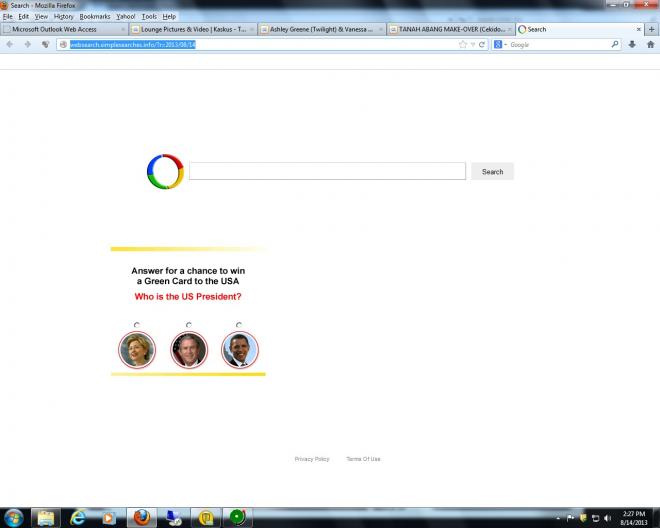Select the radio button above the left portrait
This screenshot has width=660, height=528.
point(137,324)
